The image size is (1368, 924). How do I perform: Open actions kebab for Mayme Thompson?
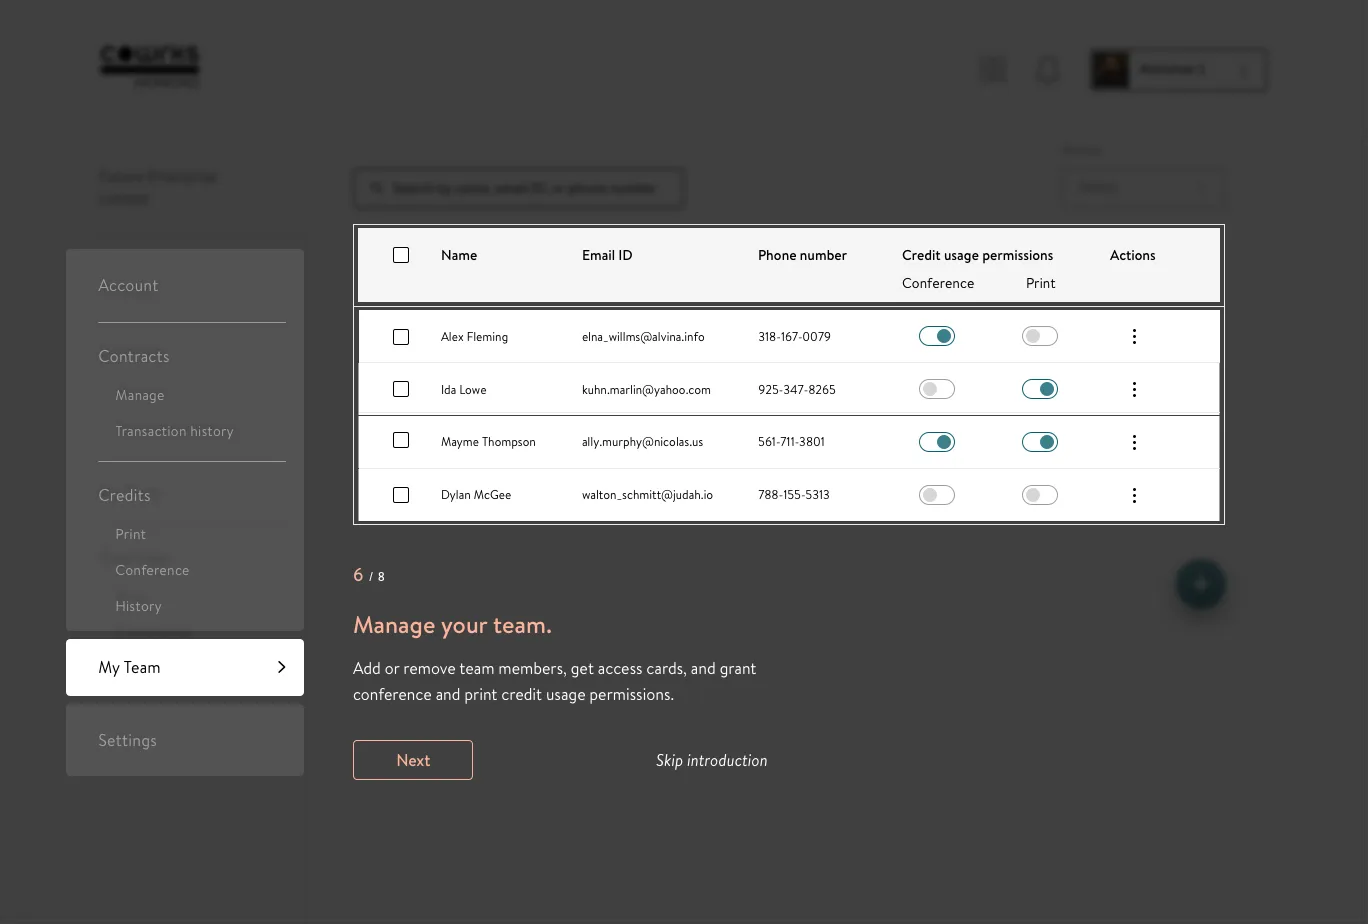(1134, 442)
